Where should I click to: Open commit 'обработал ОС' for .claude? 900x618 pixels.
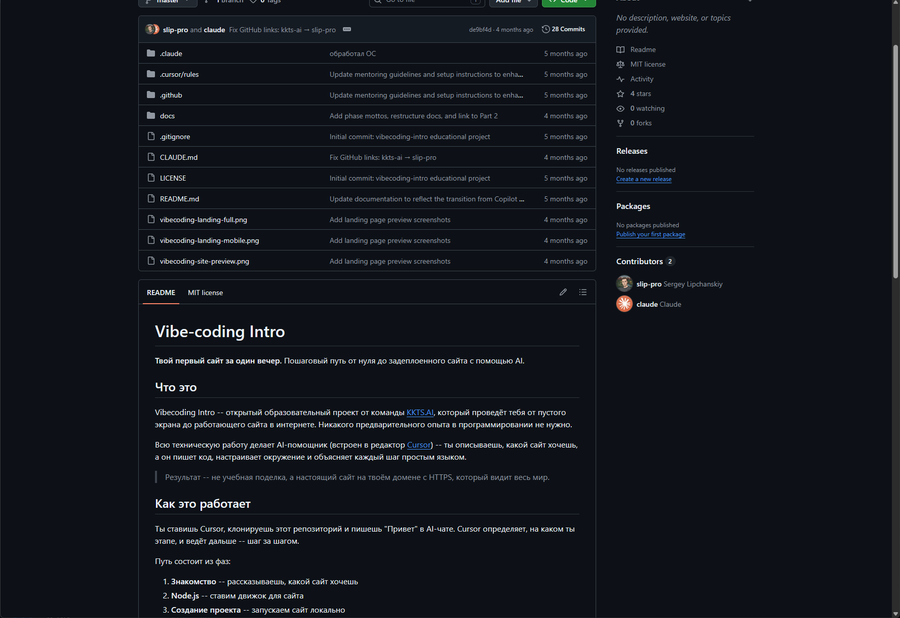(x=352, y=53)
